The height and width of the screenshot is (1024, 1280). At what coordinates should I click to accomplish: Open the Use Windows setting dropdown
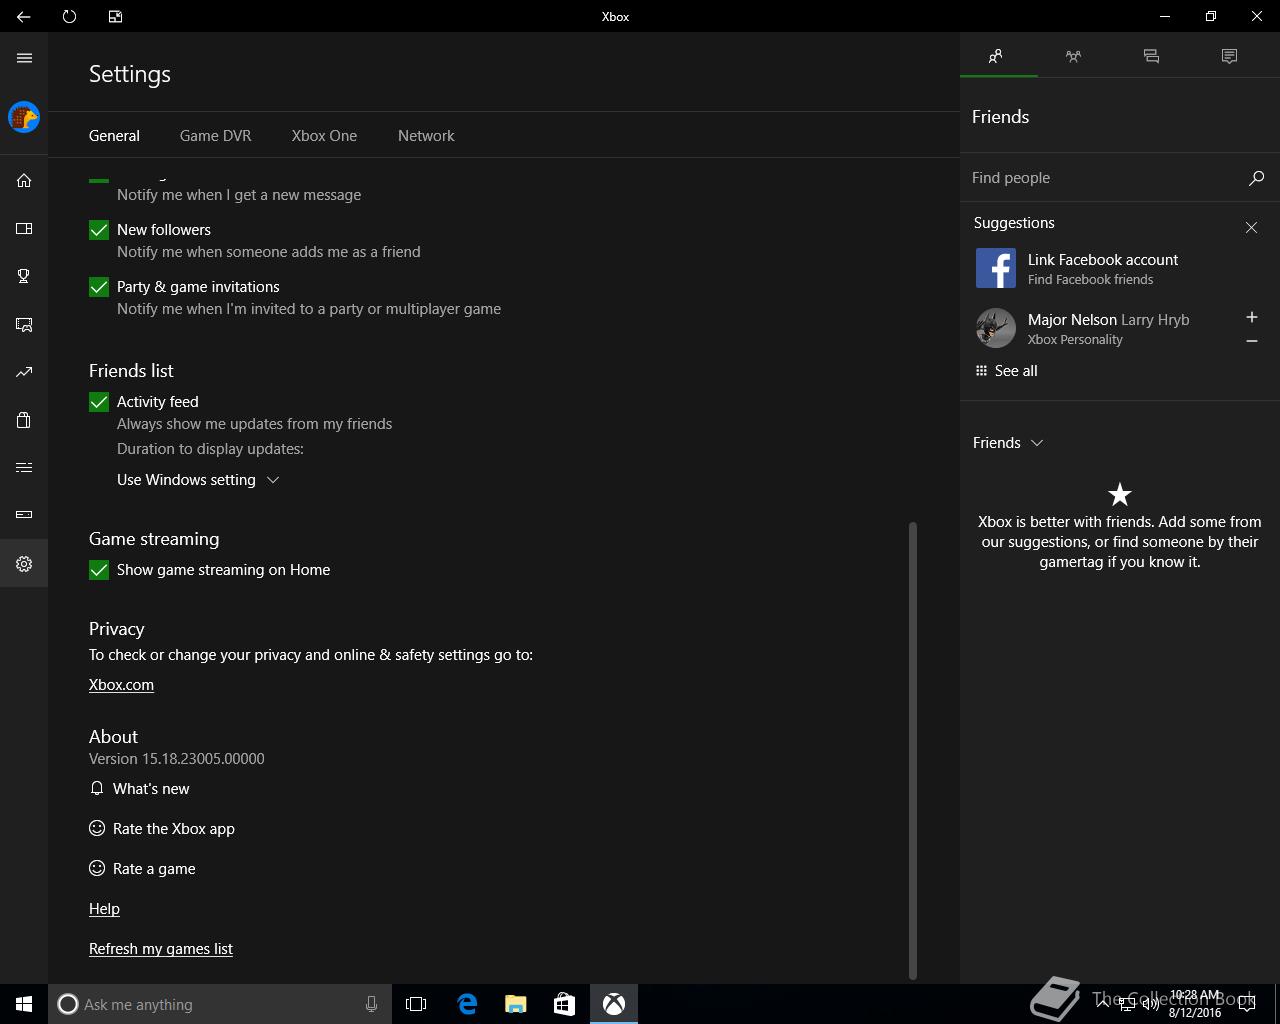[x=198, y=480]
